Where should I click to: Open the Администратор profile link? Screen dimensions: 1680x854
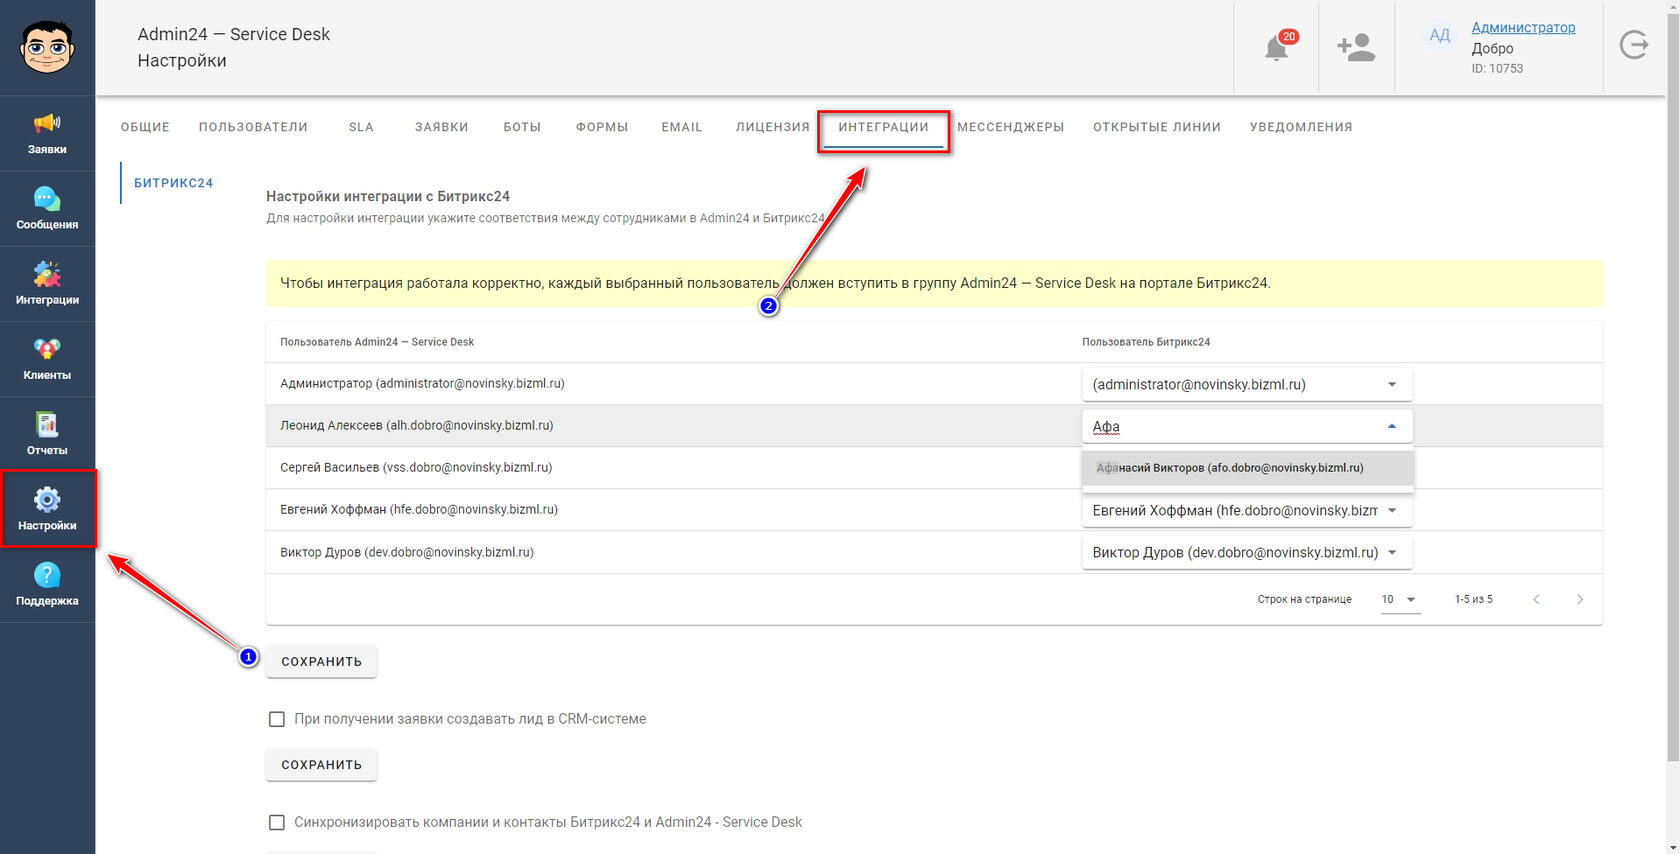1523,28
